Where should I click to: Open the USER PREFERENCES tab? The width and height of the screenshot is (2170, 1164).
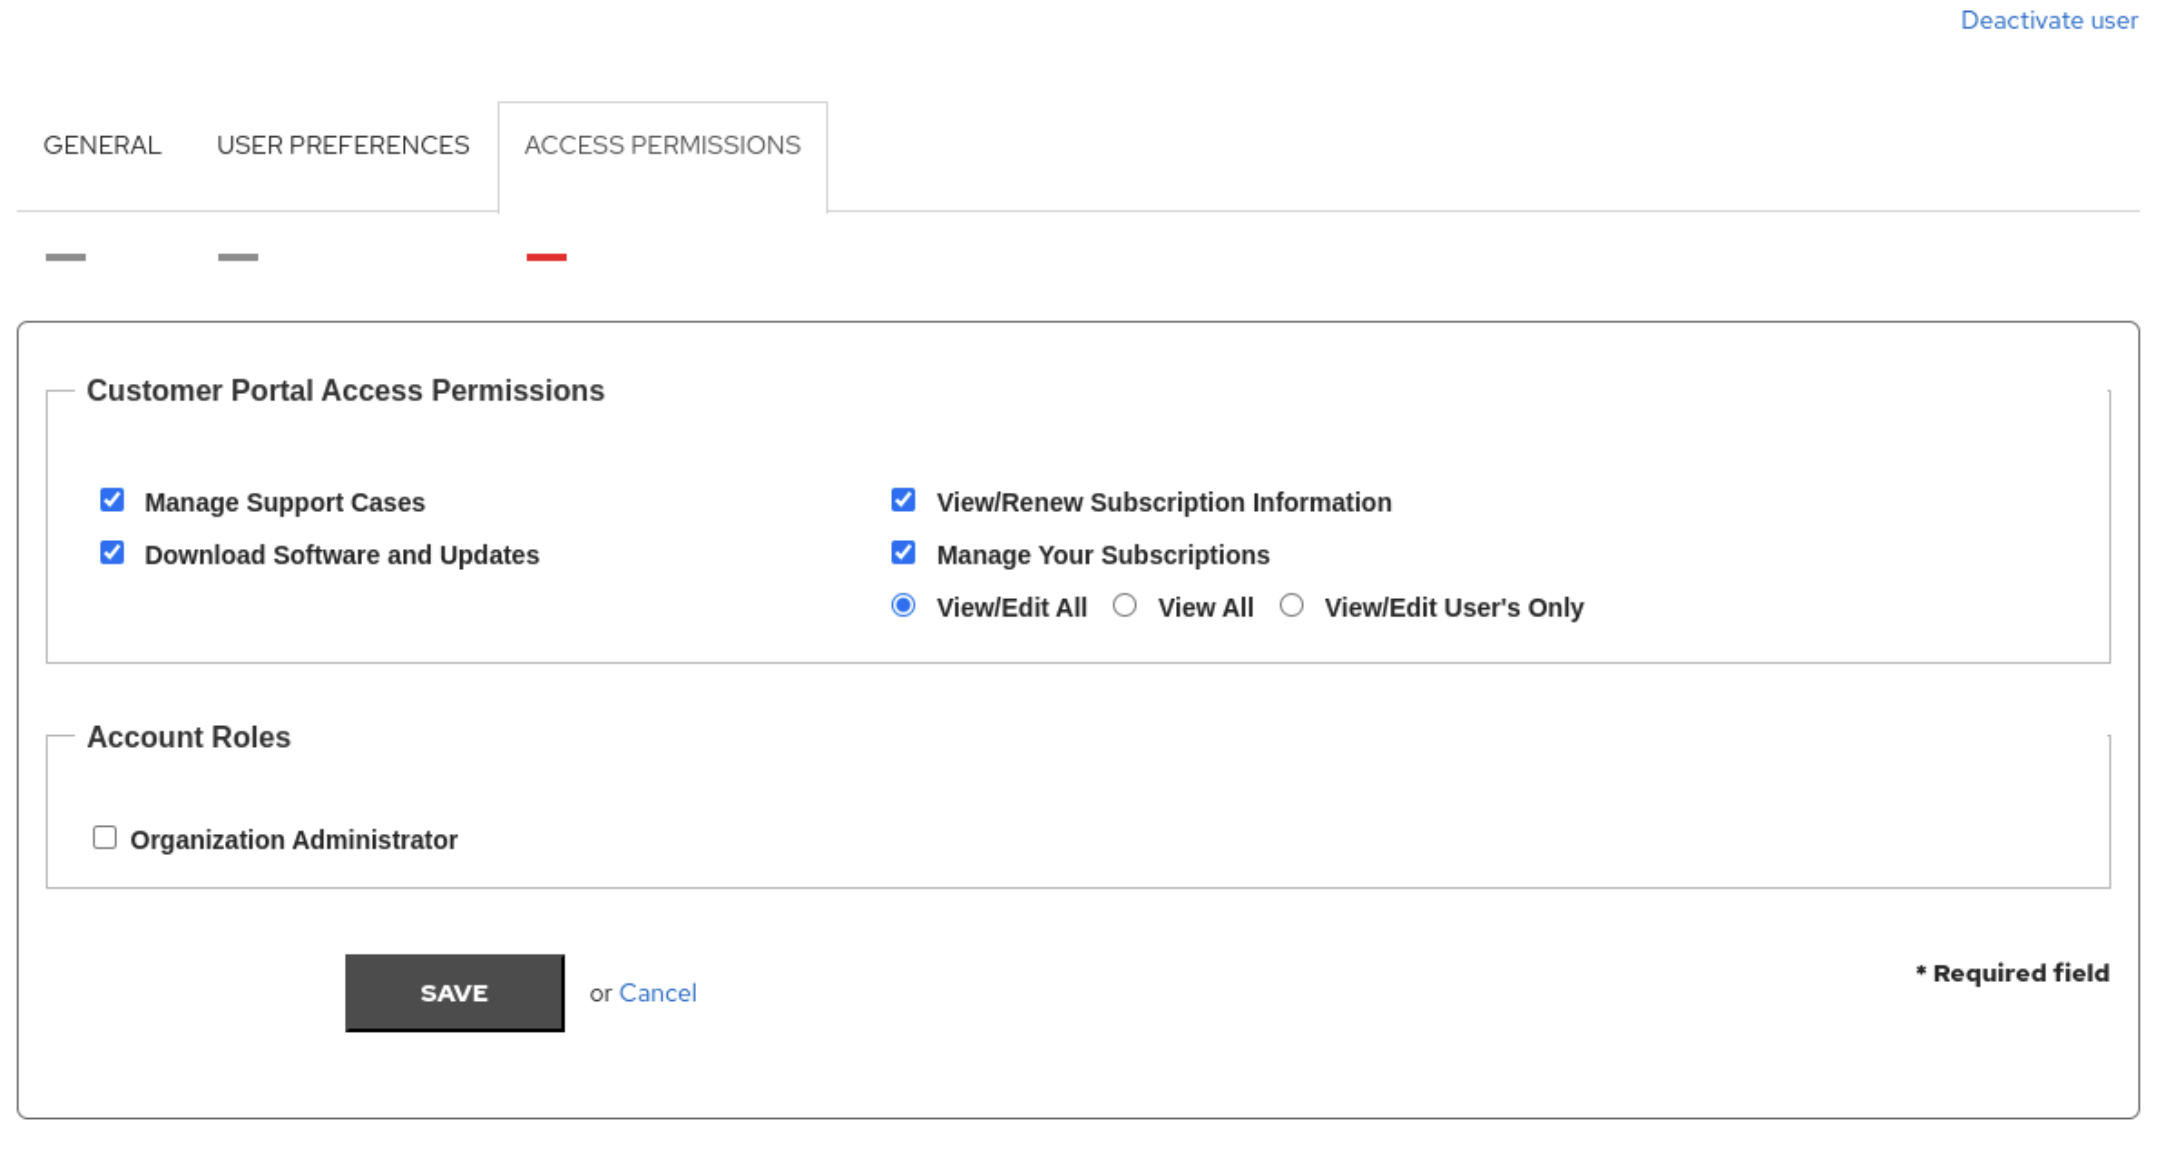point(343,145)
